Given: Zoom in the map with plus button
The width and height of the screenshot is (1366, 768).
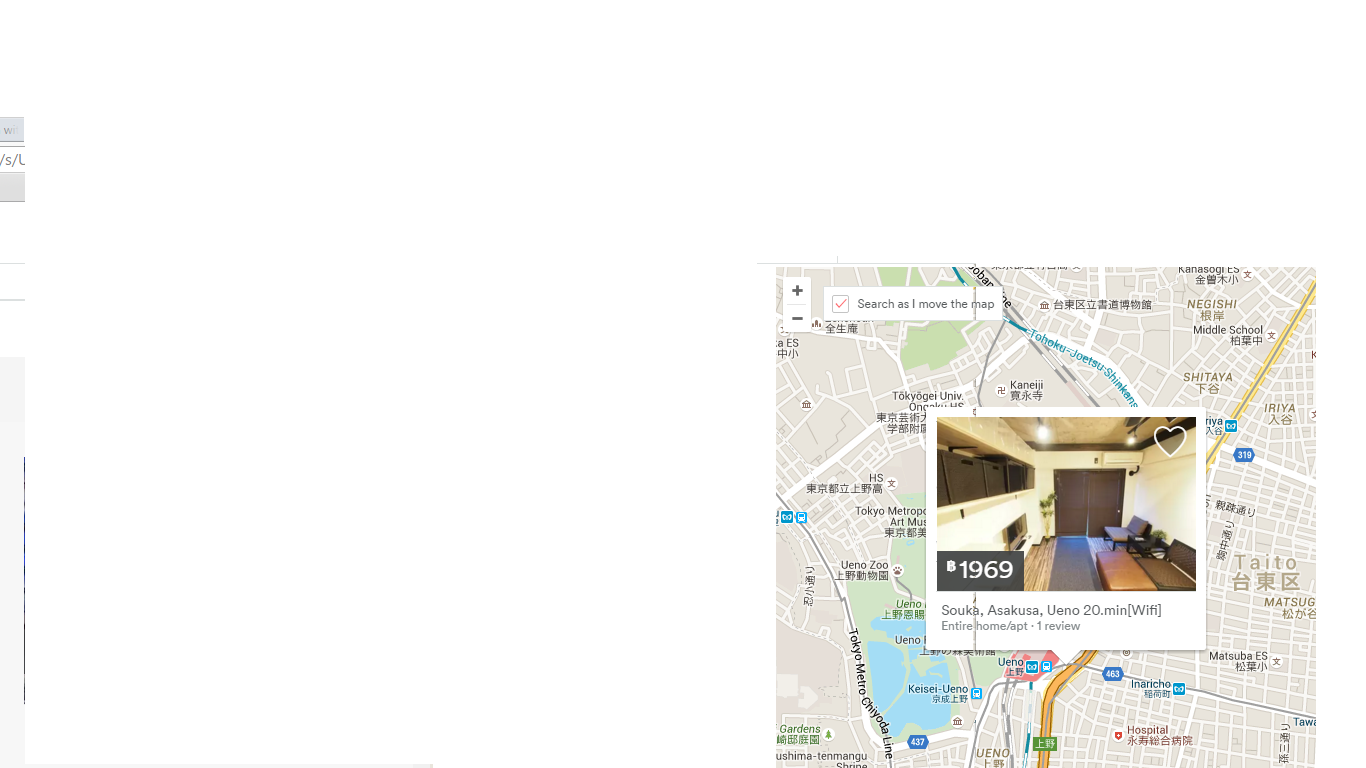Looking at the screenshot, I should [x=797, y=291].
